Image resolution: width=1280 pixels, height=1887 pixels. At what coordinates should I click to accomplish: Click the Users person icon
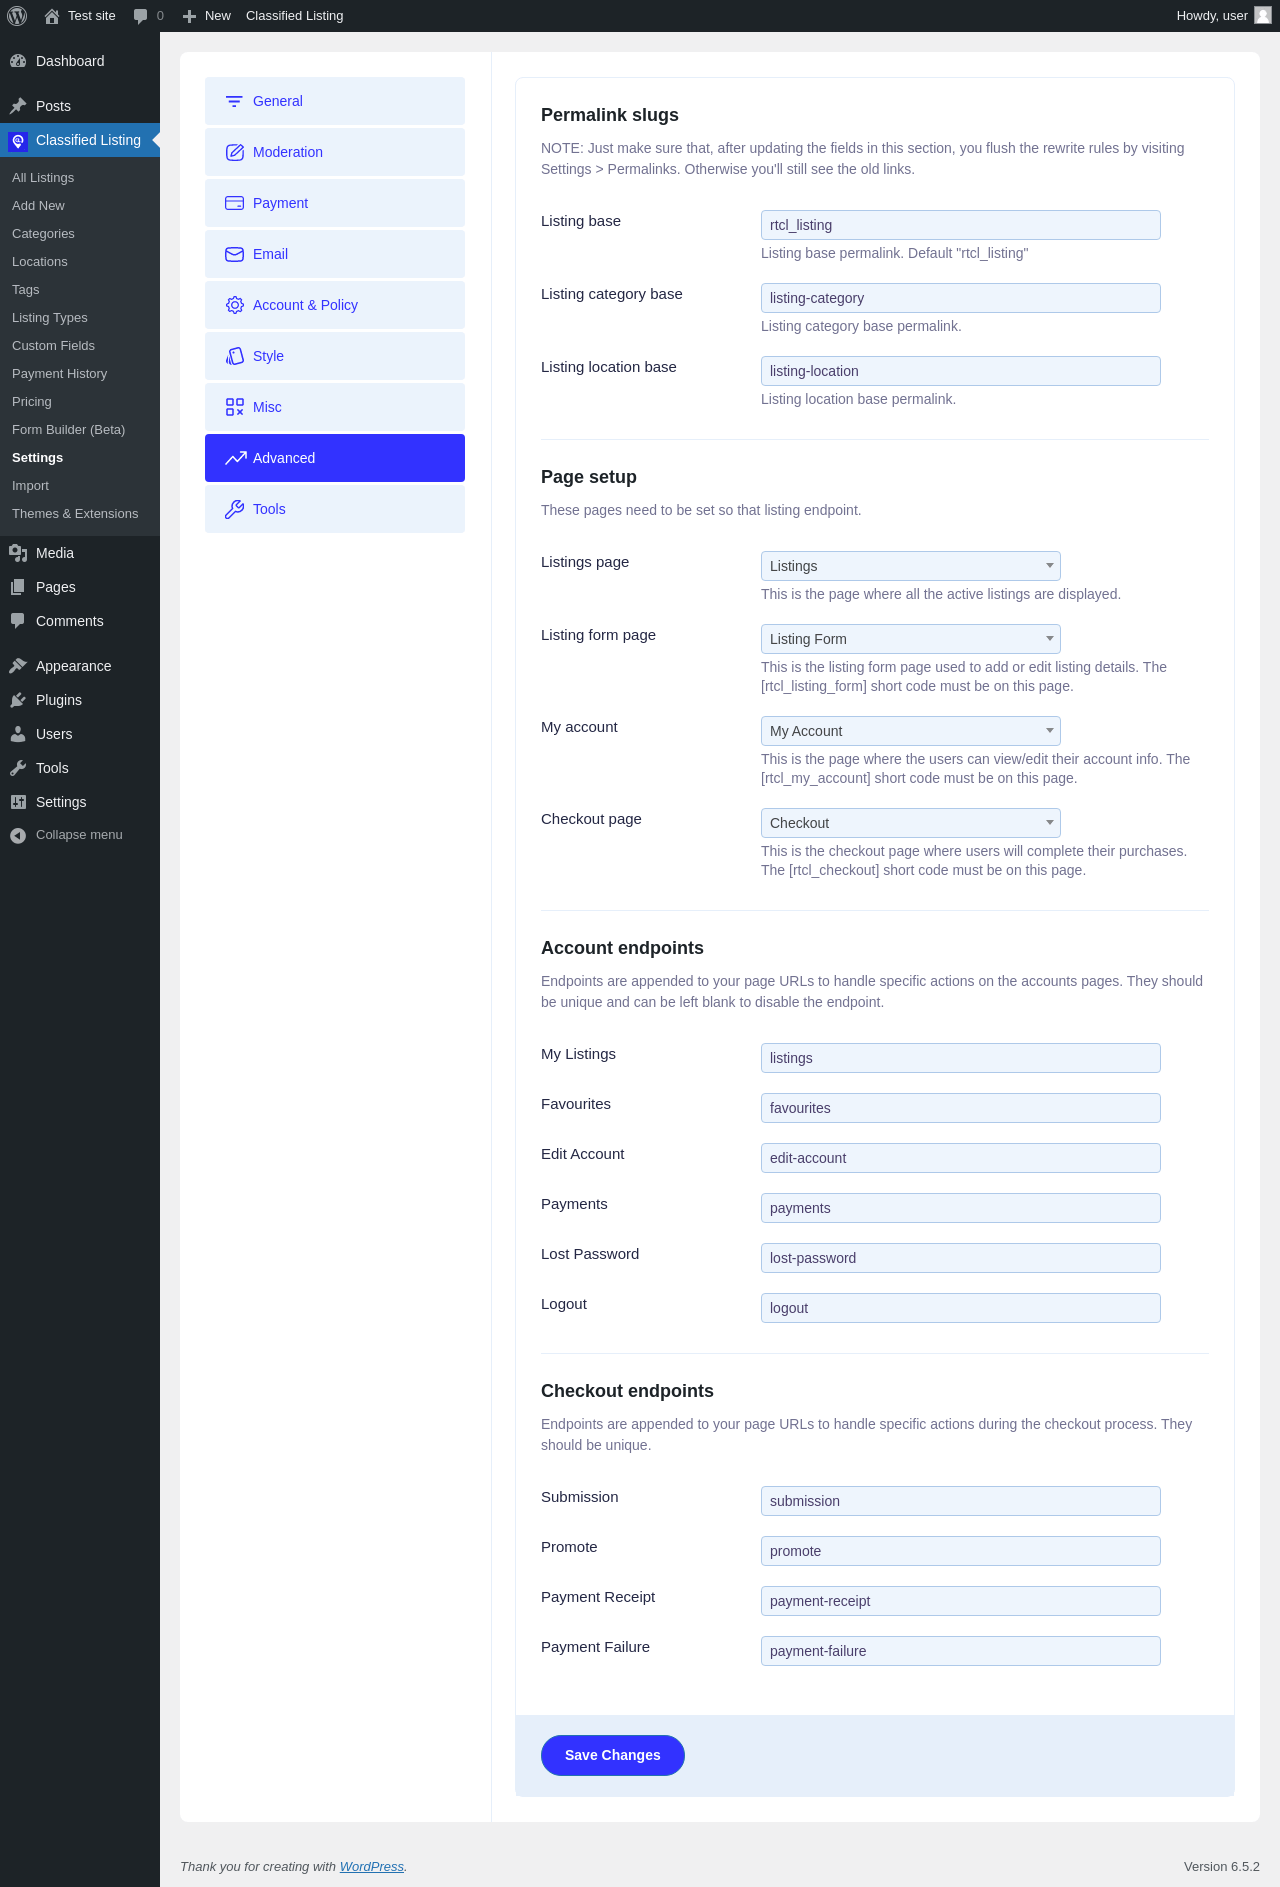click(x=18, y=734)
